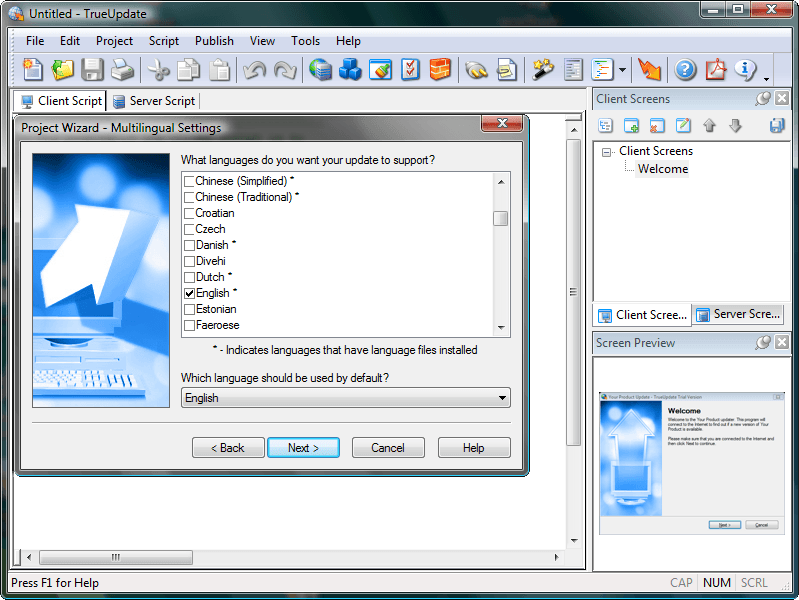The width and height of the screenshot is (799, 600).
Task: Switch to the Server Screens panel tab
Action: (738, 315)
